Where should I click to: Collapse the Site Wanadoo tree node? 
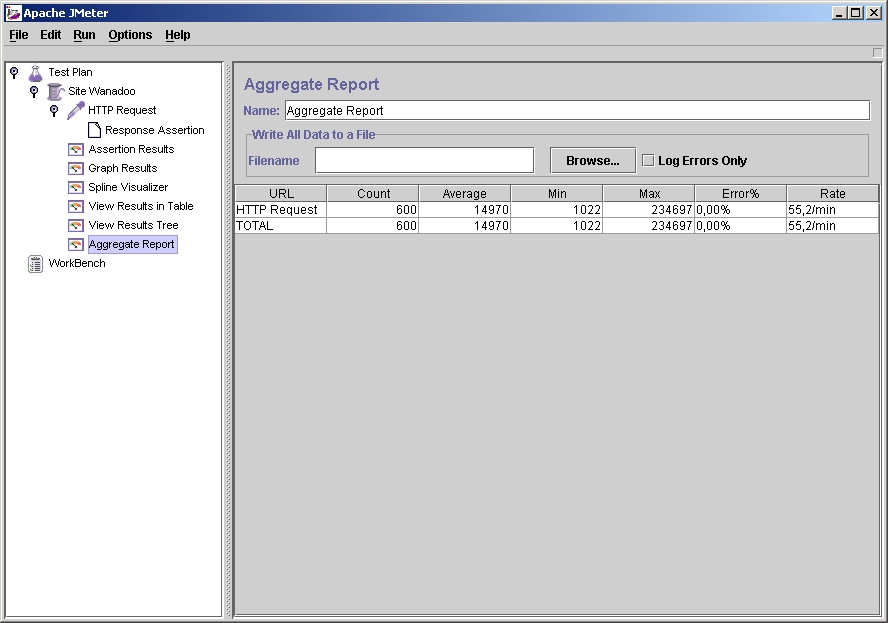pos(34,91)
